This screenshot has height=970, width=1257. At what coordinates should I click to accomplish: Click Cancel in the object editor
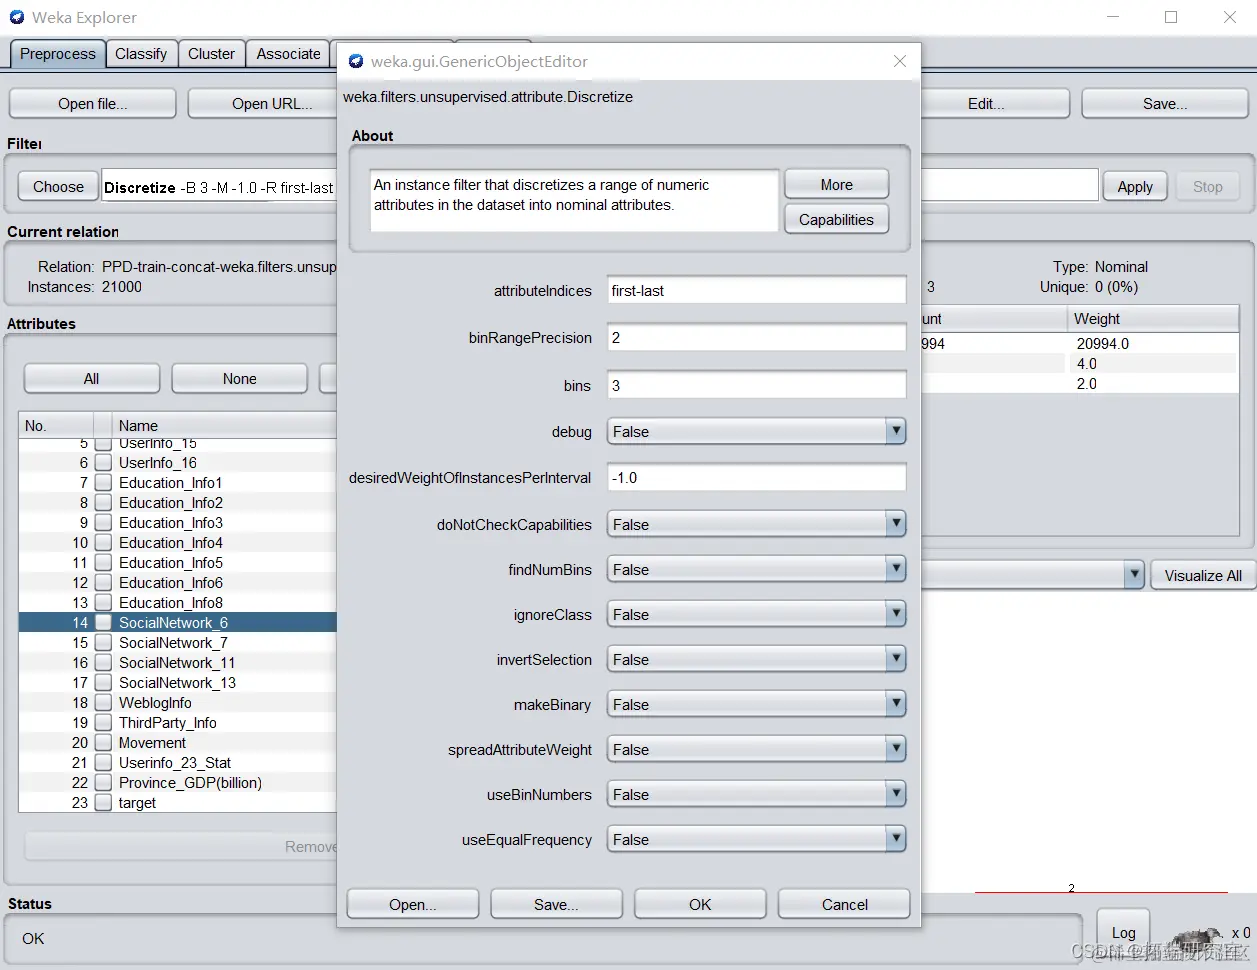845,904
